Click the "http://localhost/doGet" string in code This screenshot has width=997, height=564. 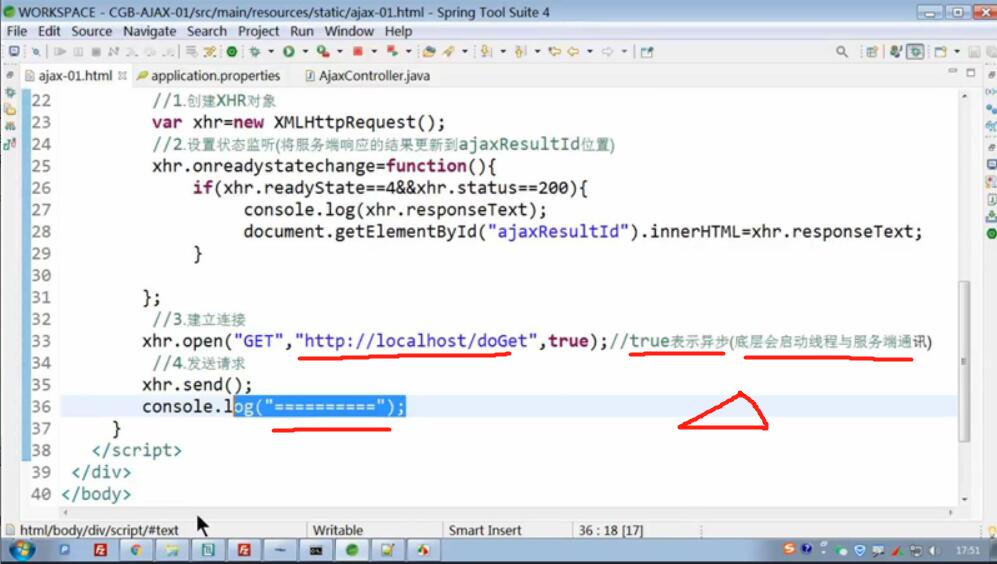pos(416,341)
